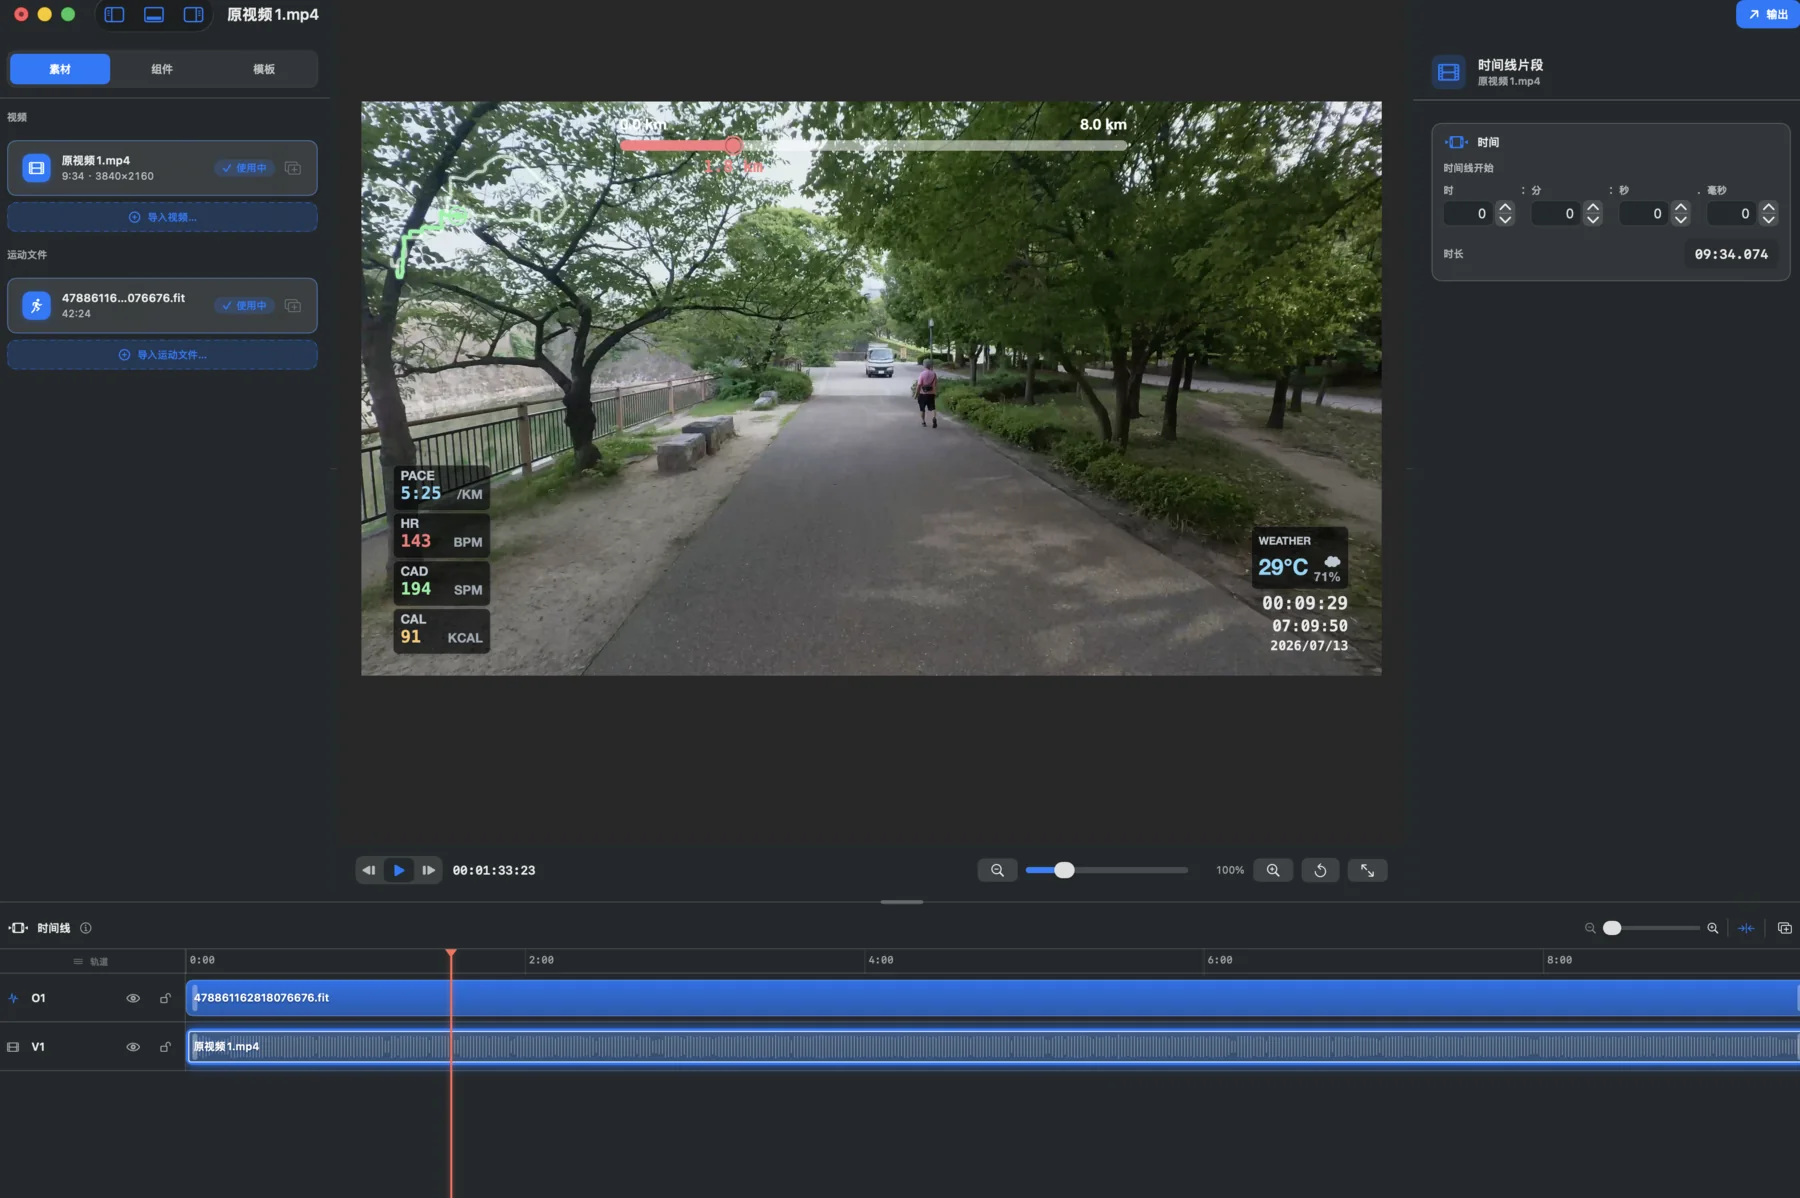Decrease the 分 minute stepper down arrow

tap(1593, 219)
